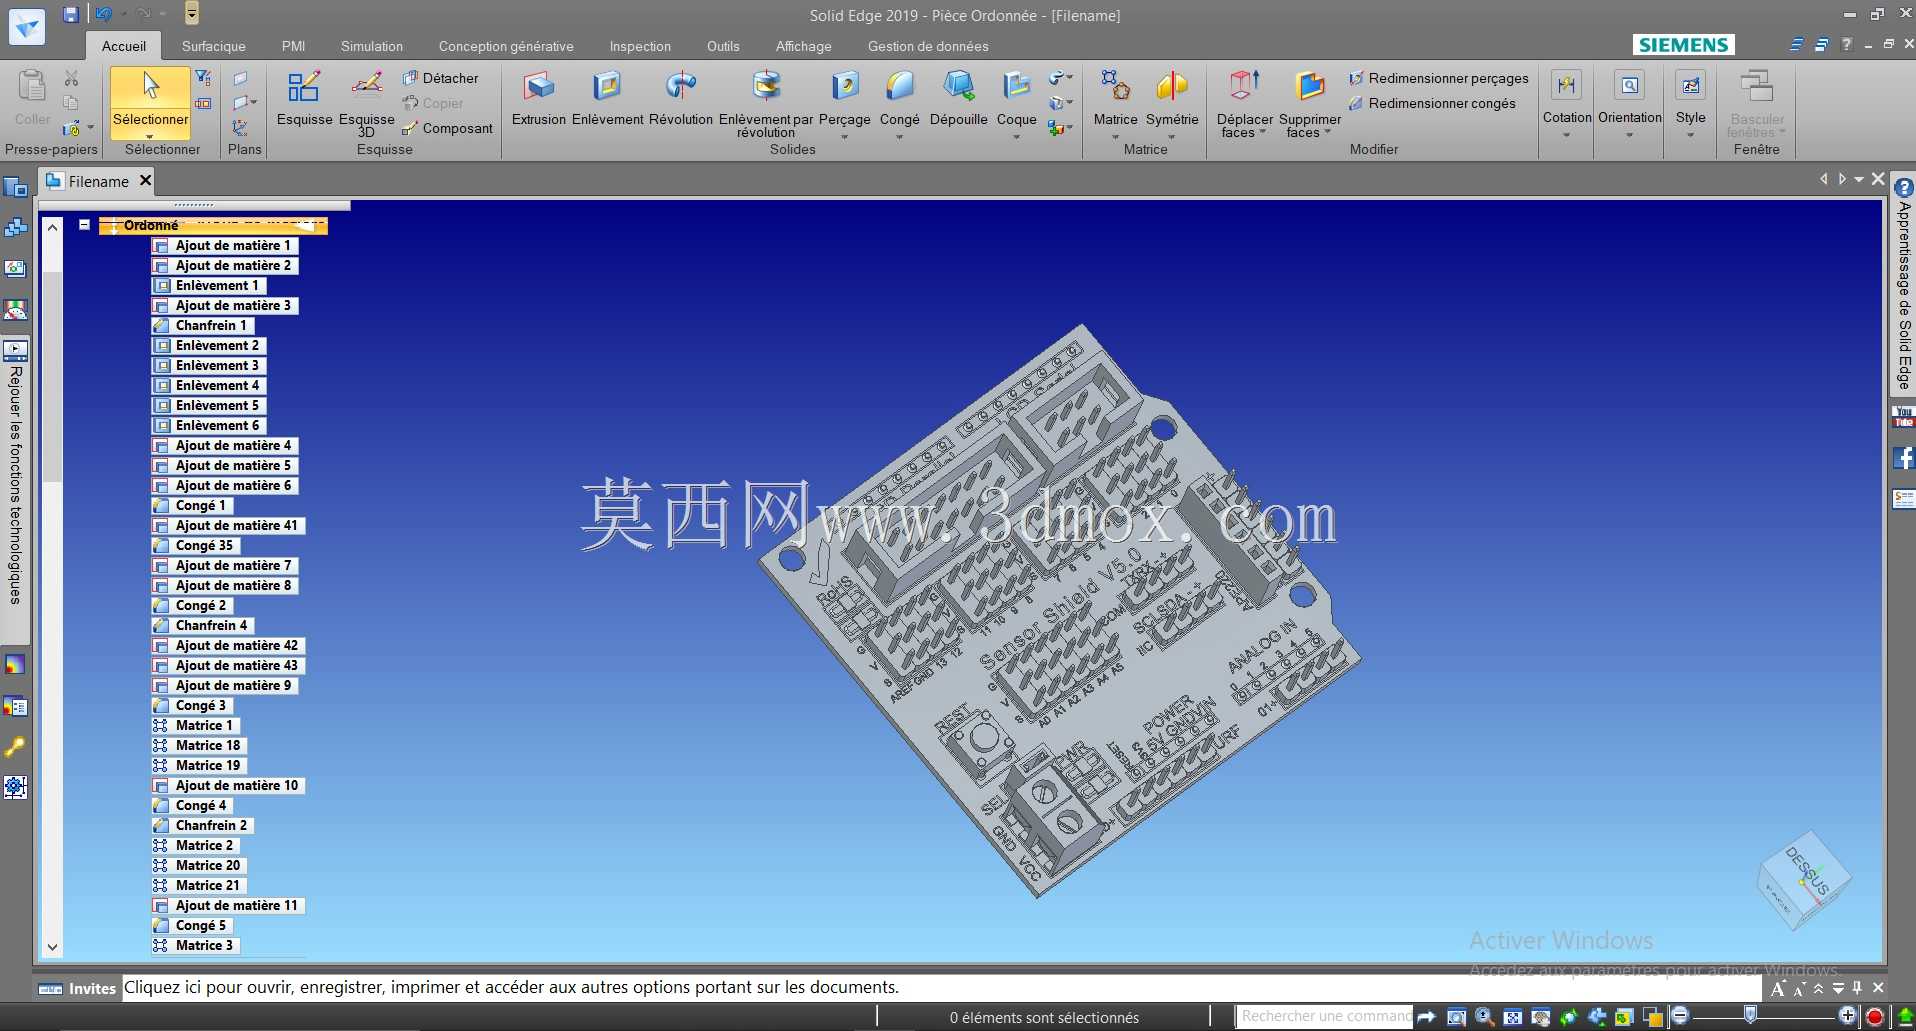Screen dimensions: 1916x1031
Task: Click Redimensionner congés
Action: (x=1432, y=103)
